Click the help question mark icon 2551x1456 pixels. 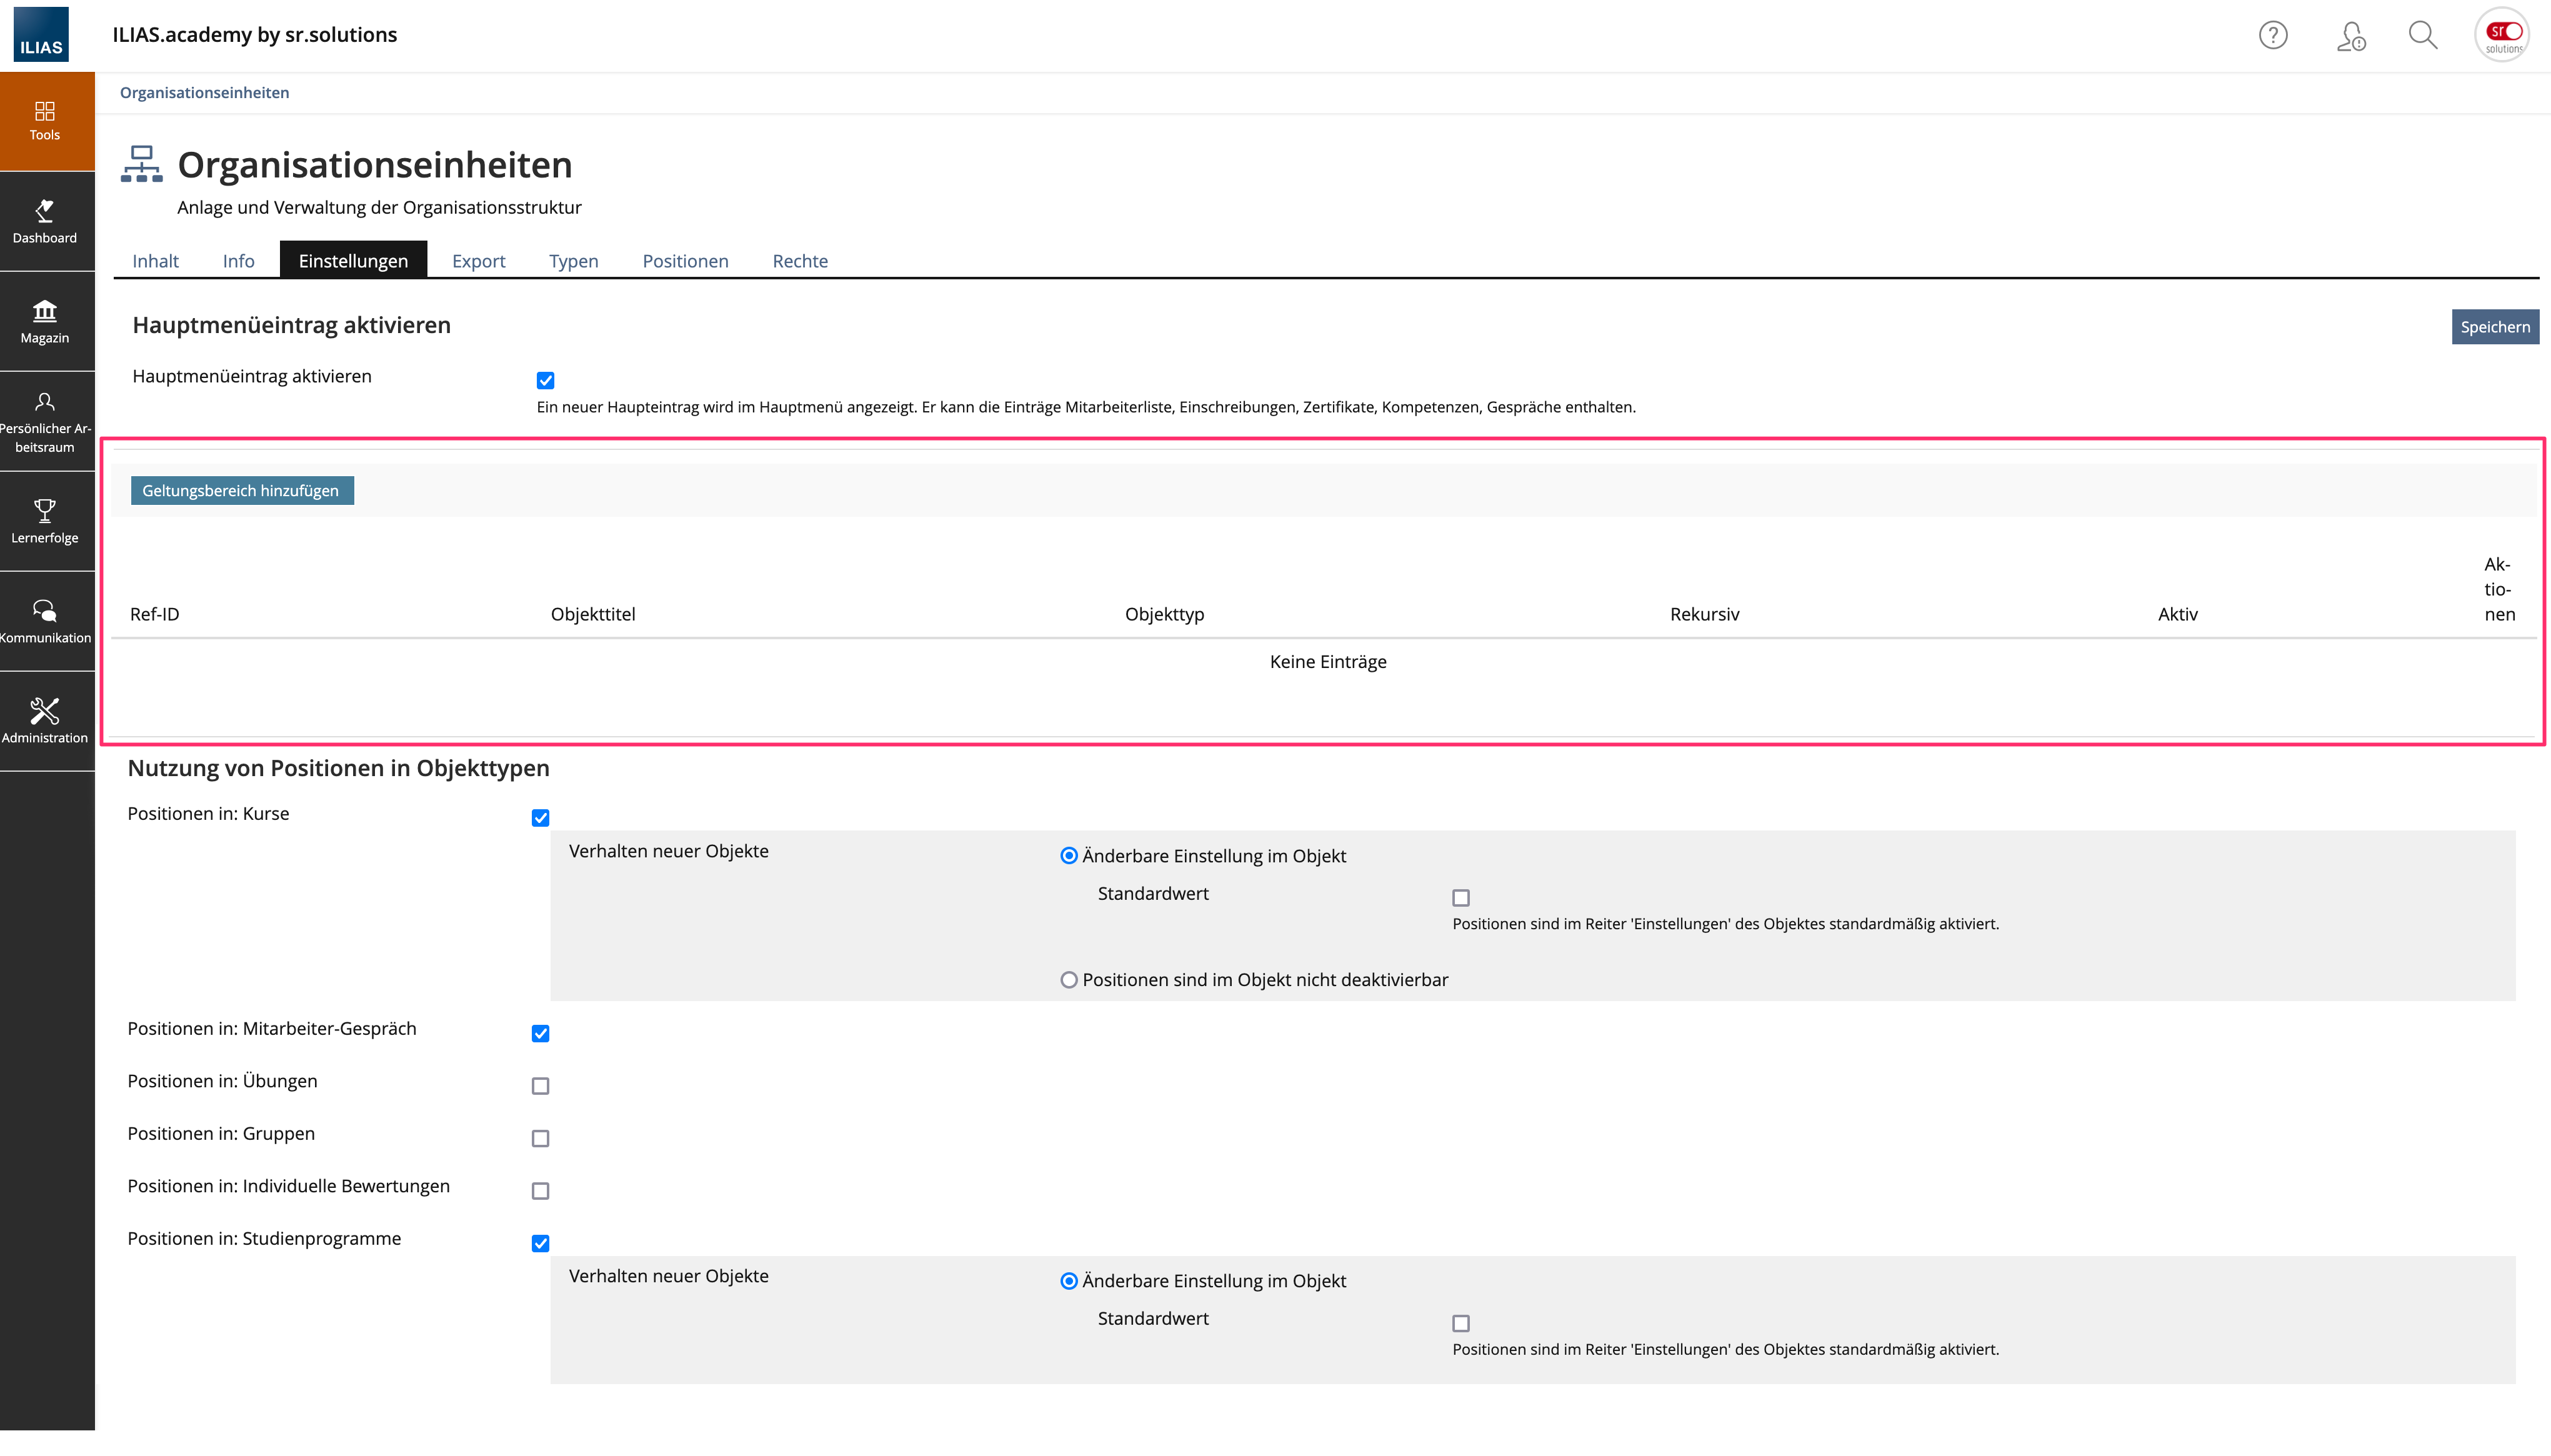coord(2272,35)
